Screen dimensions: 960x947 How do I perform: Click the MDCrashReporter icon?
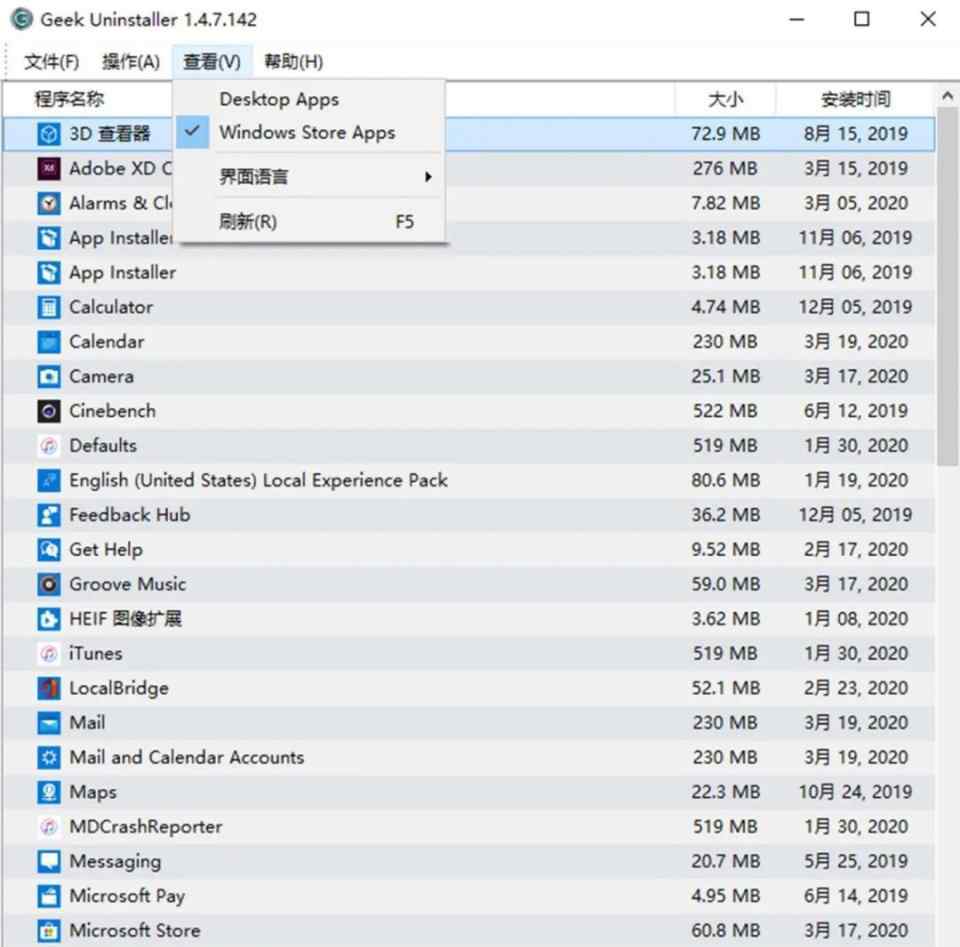point(48,826)
